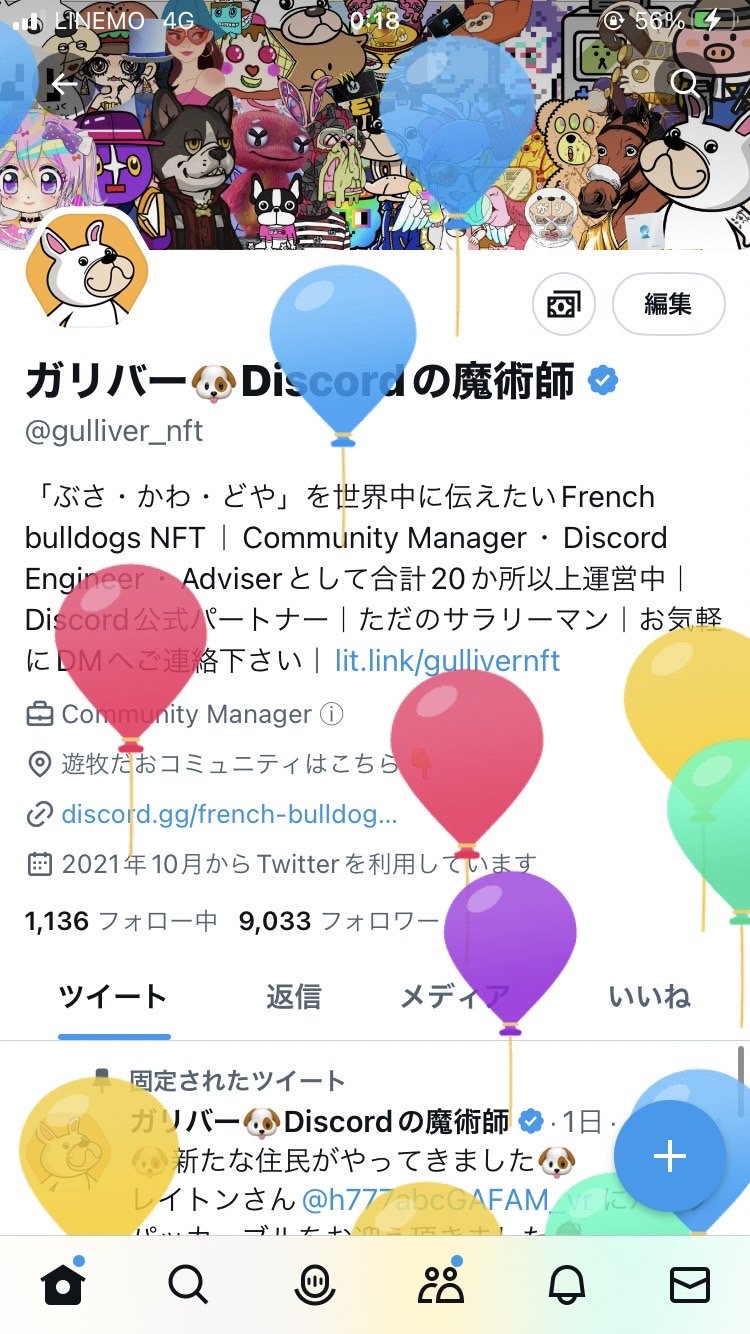
Task: Open the notifications bell icon
Action: pyautogui.click(x=565, y=1285)
